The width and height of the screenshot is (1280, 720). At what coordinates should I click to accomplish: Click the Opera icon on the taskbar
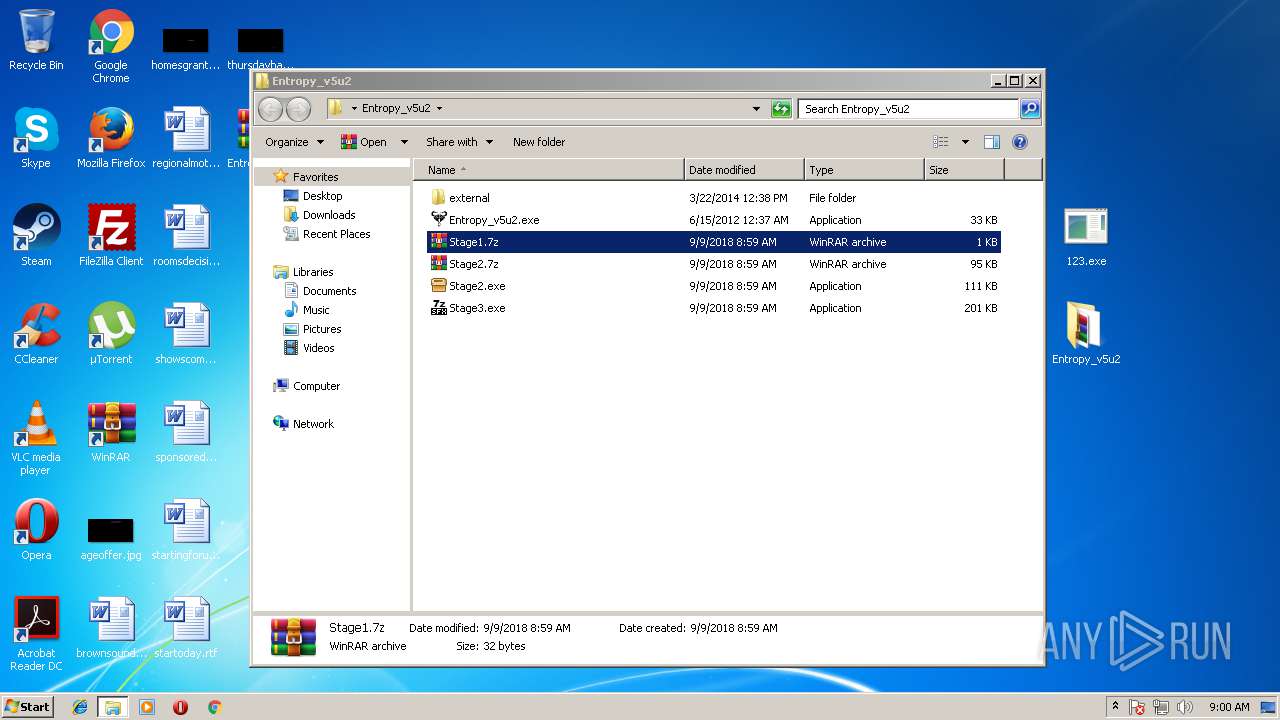click(x=181, y=707)
